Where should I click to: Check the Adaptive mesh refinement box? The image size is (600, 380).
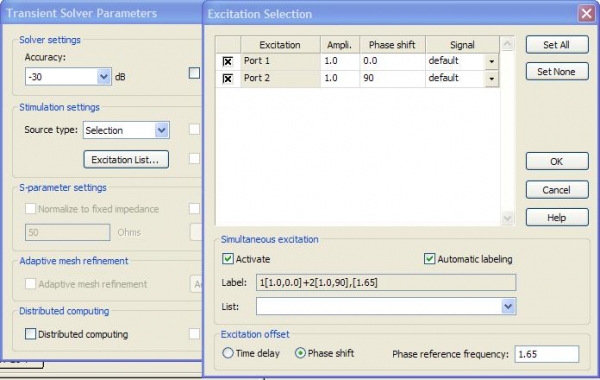tap(30, 284)
